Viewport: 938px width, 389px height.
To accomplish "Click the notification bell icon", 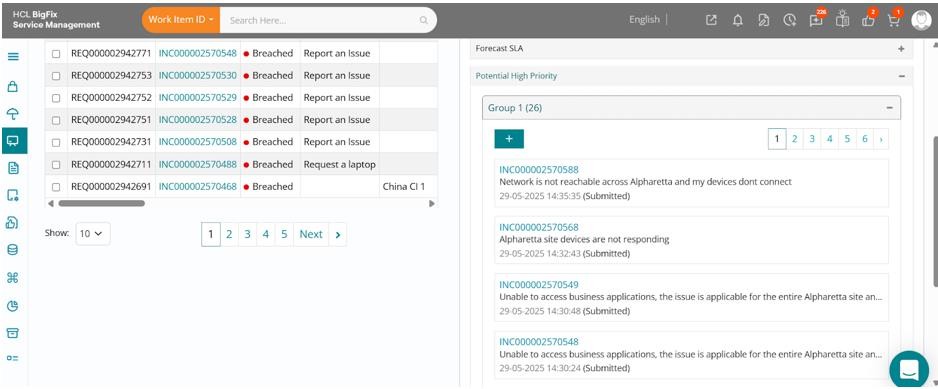I will [x=738, y=20].
